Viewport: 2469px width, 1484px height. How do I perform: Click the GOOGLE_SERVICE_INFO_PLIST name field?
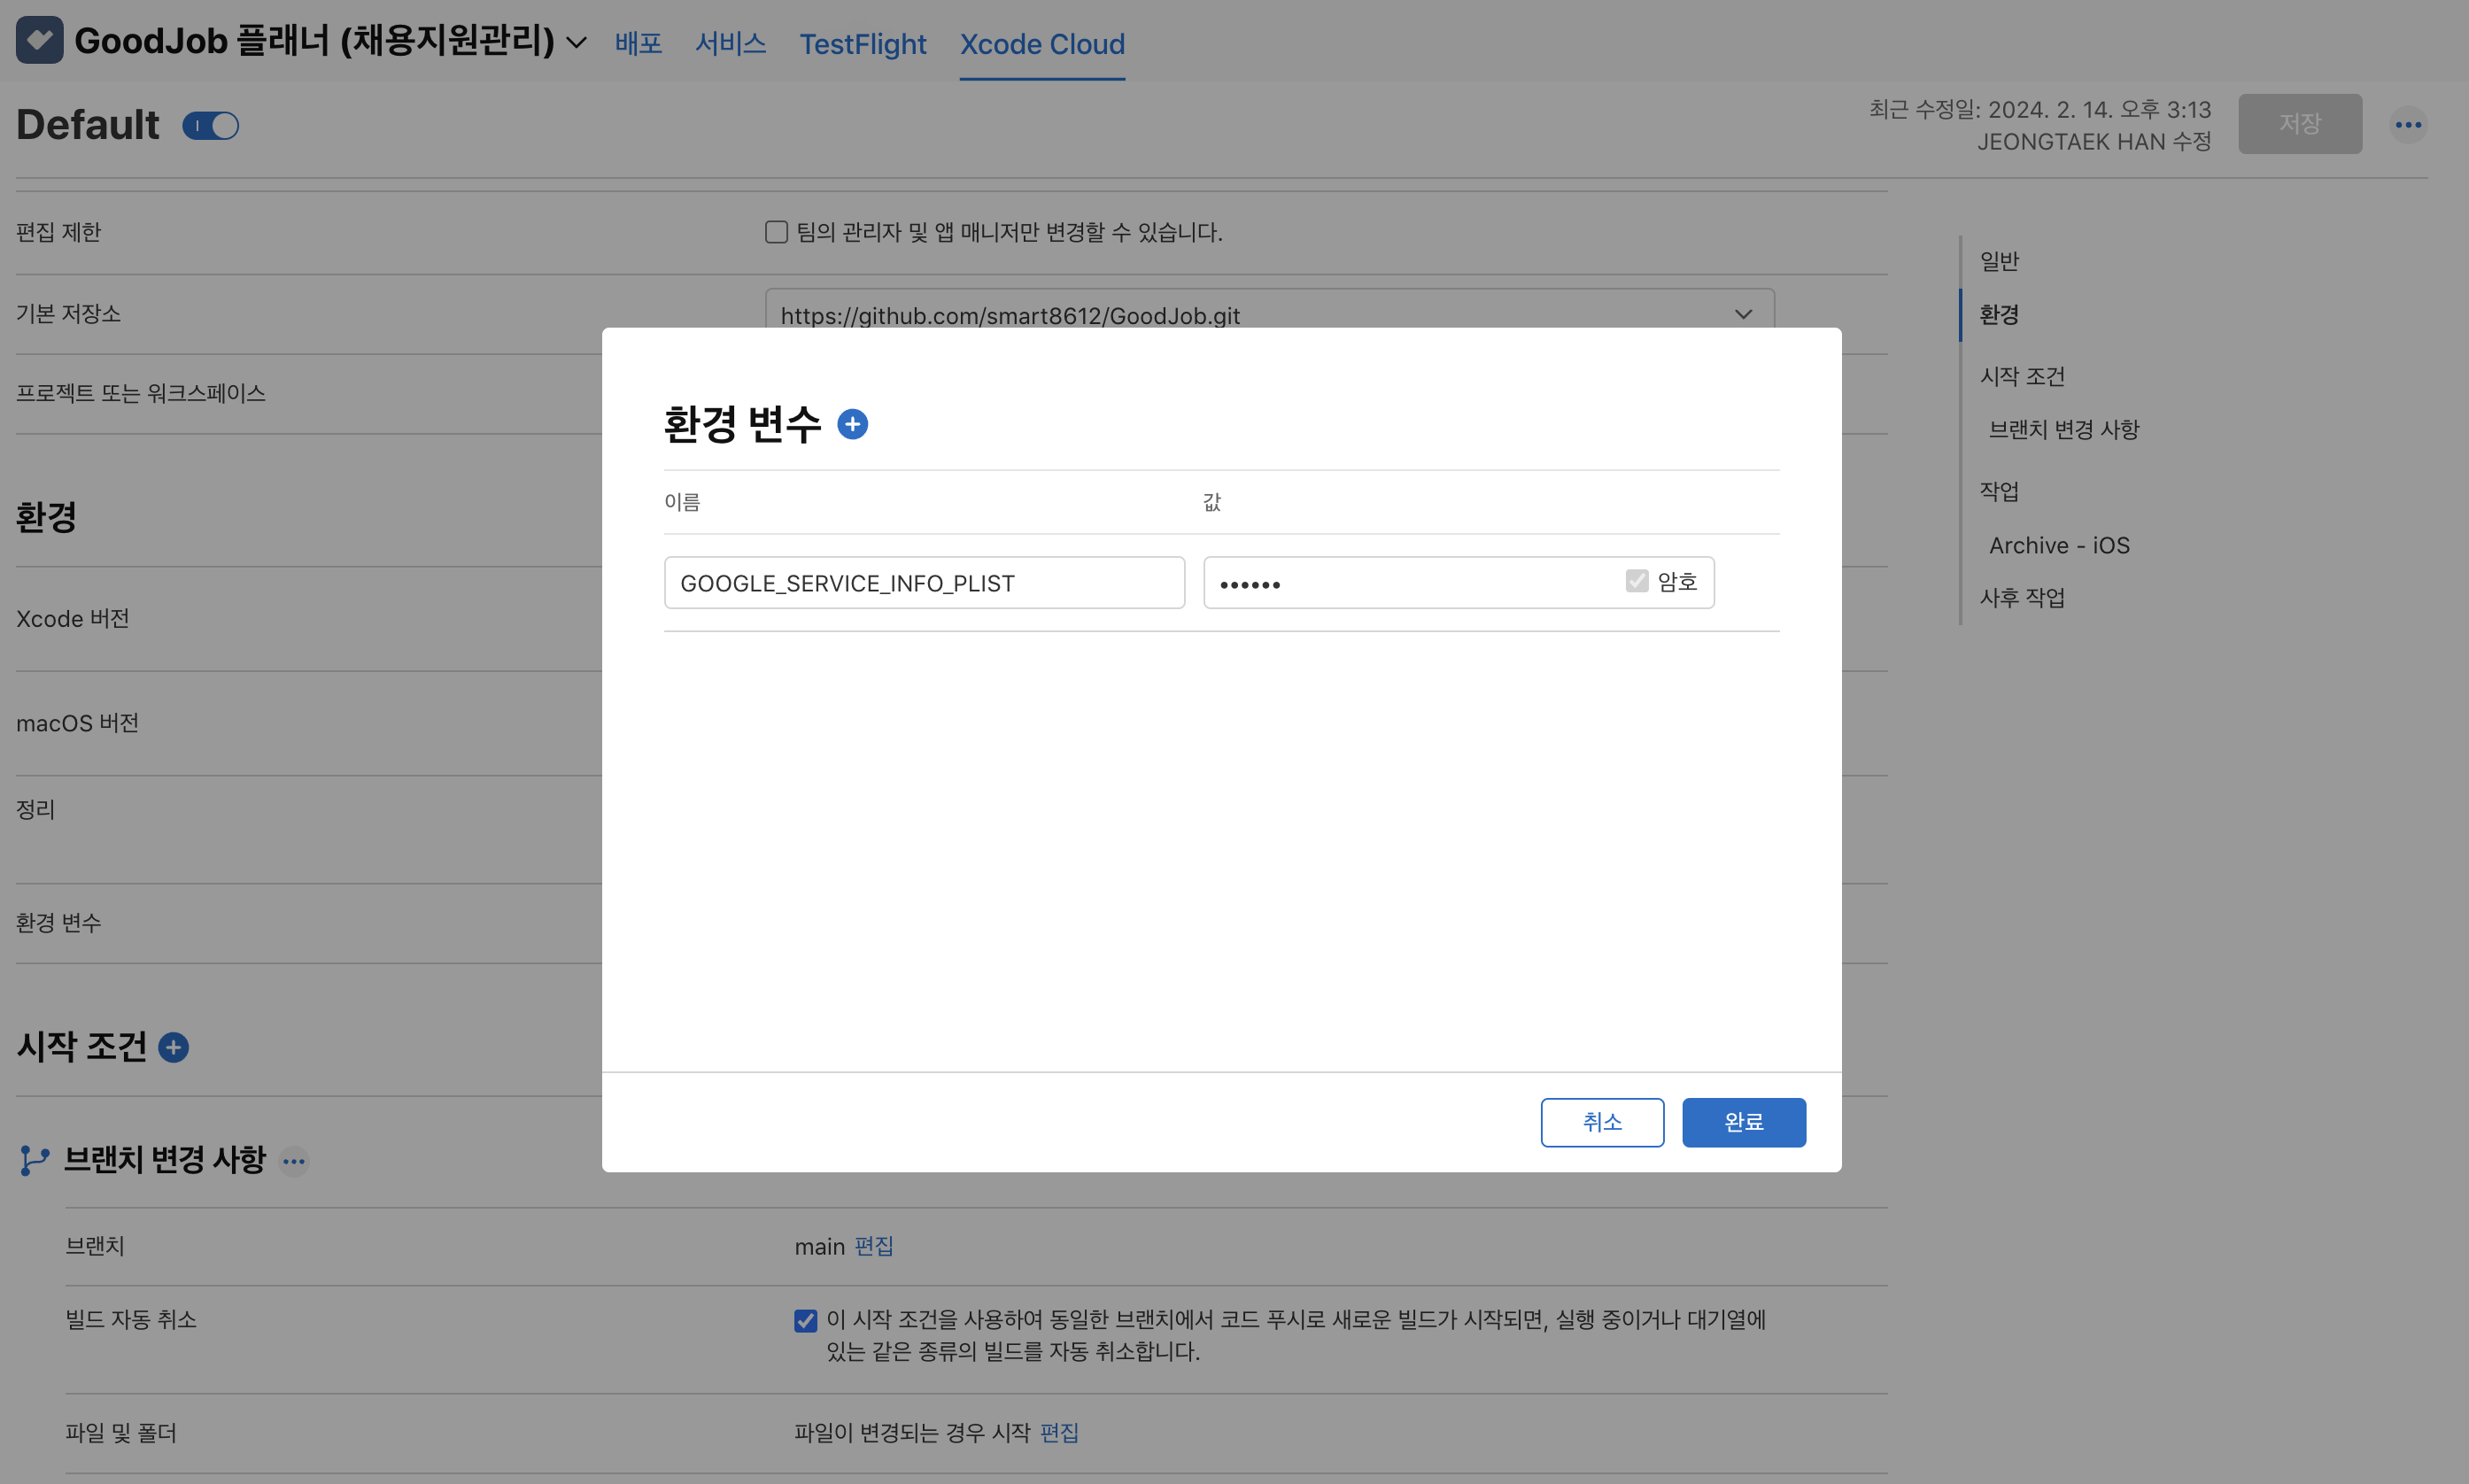924,583
